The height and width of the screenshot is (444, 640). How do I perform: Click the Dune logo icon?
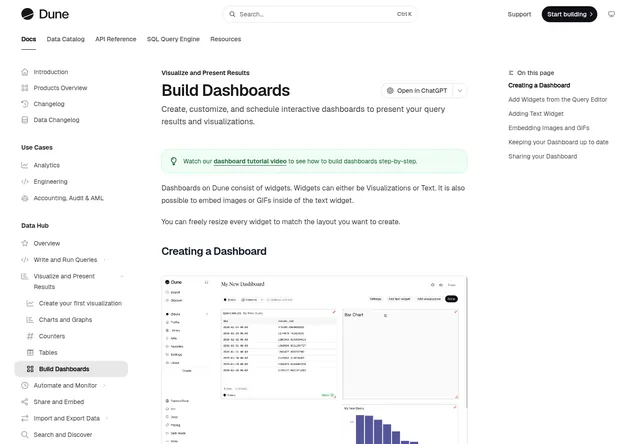pos(27,14)
